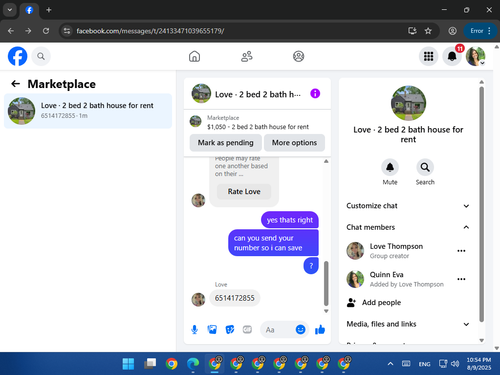Click the address bar URL
The image size is (500, 375).
click(150, 31)
